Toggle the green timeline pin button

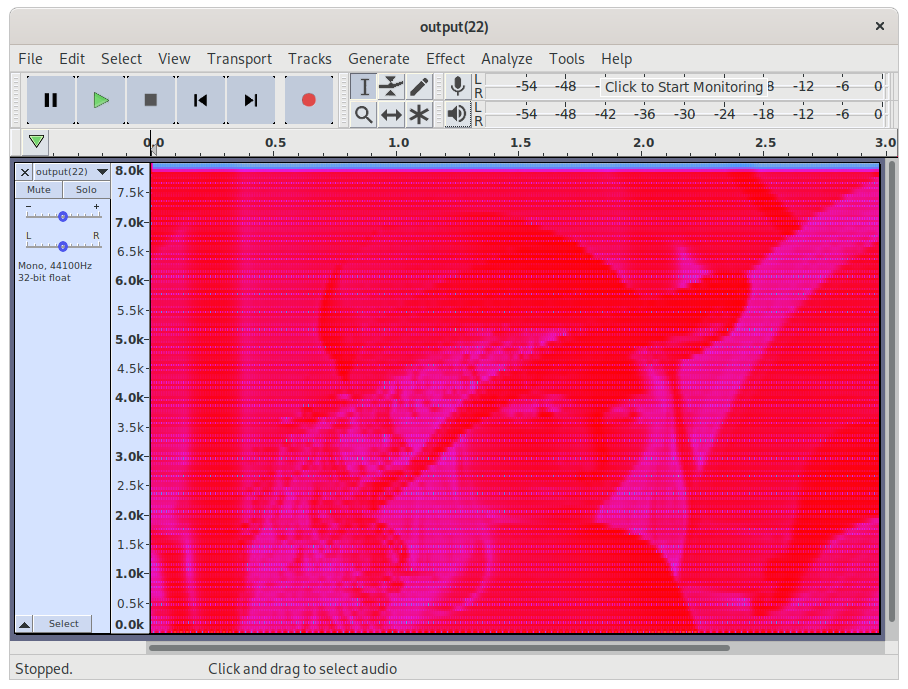click(36, 142)
